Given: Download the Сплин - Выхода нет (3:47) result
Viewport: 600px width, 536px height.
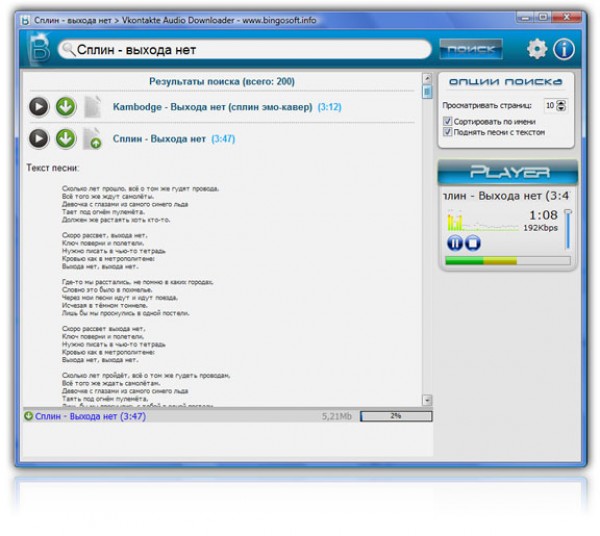Looking at the screenshot, I should 66,138.
